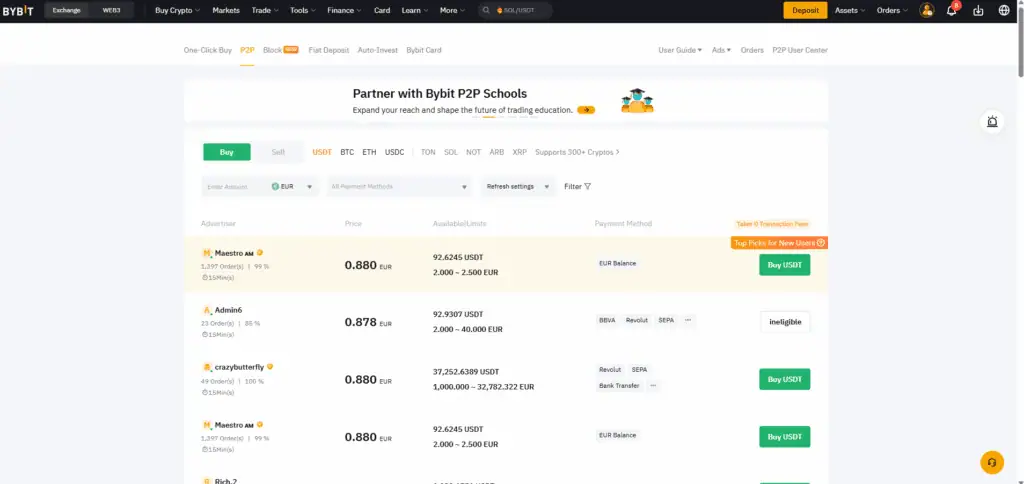This screenshot has width=1024, height=484.
Task: Select the Buy toggle button
Action: tap(227, 152)
